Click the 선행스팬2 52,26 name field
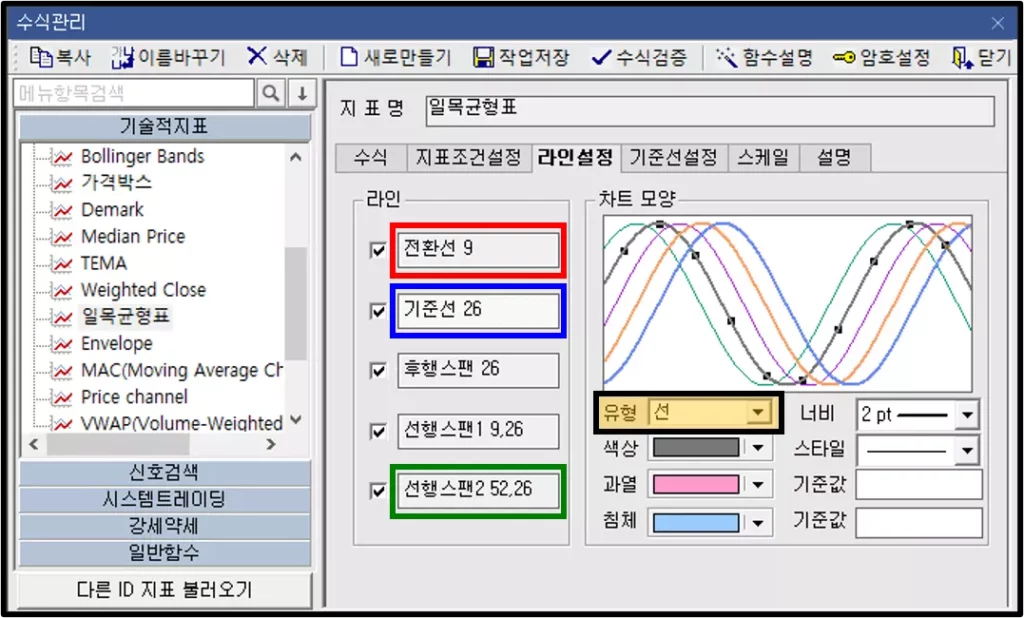Image resolution: width=1024 pixels, height=618 pixels. point(478,491)
